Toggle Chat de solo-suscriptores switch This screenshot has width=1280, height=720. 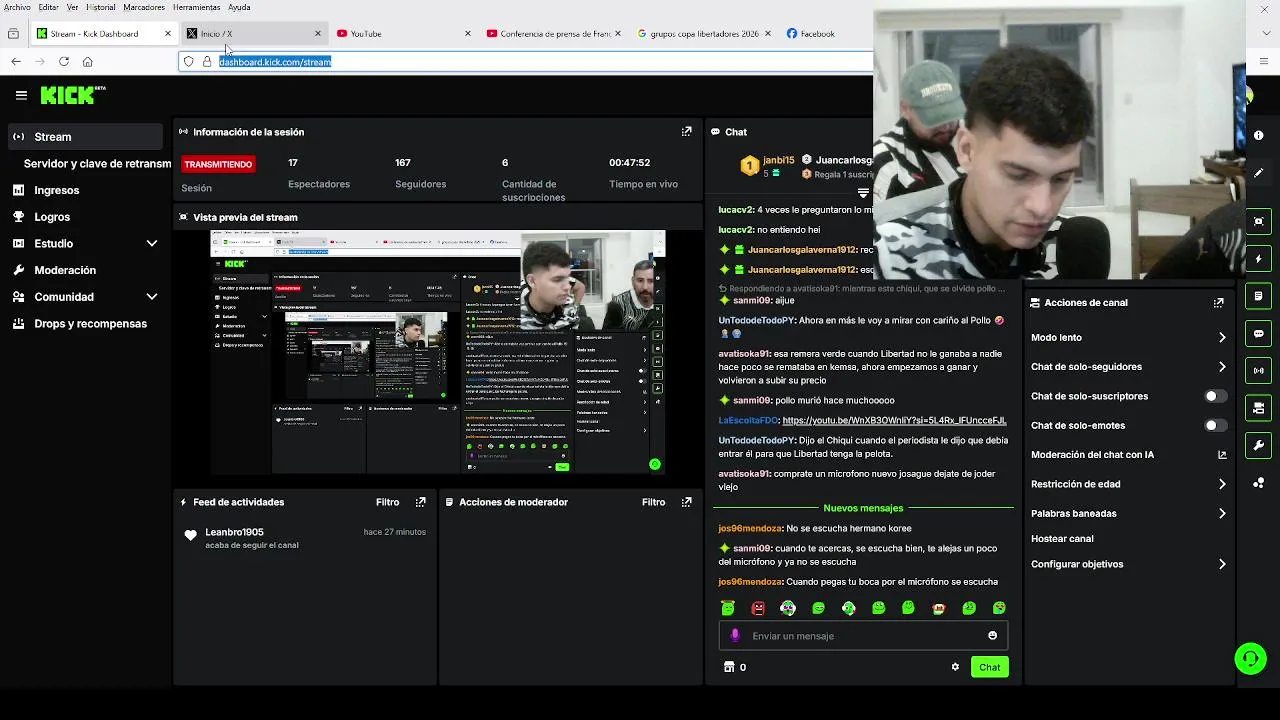tap(1215, 396)
